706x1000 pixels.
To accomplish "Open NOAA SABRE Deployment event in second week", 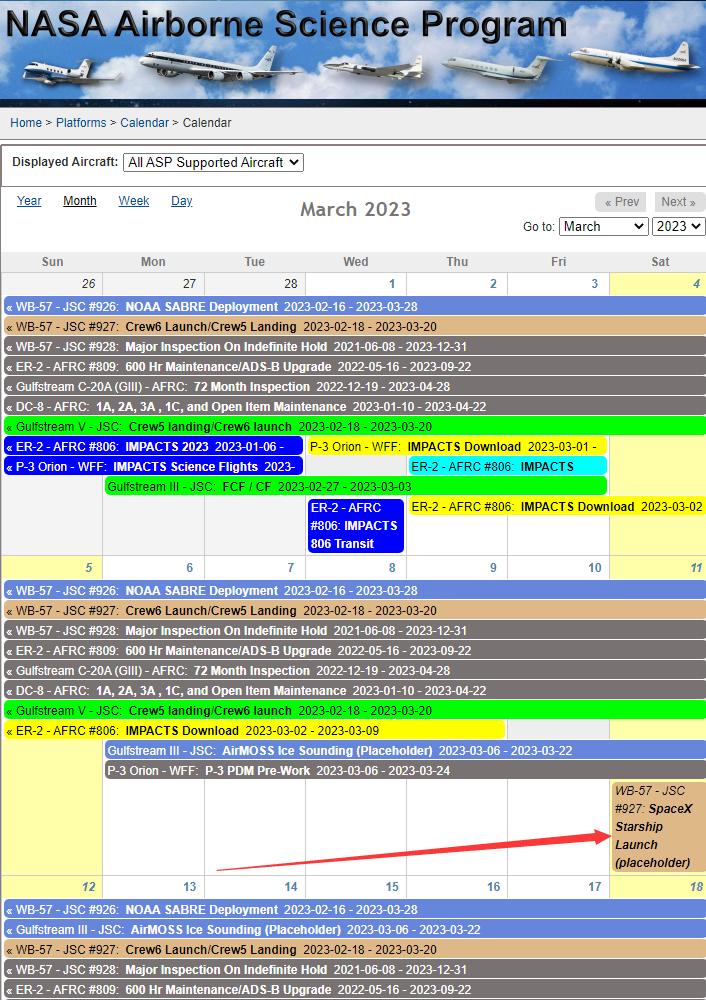I will (x=355, y=591).
